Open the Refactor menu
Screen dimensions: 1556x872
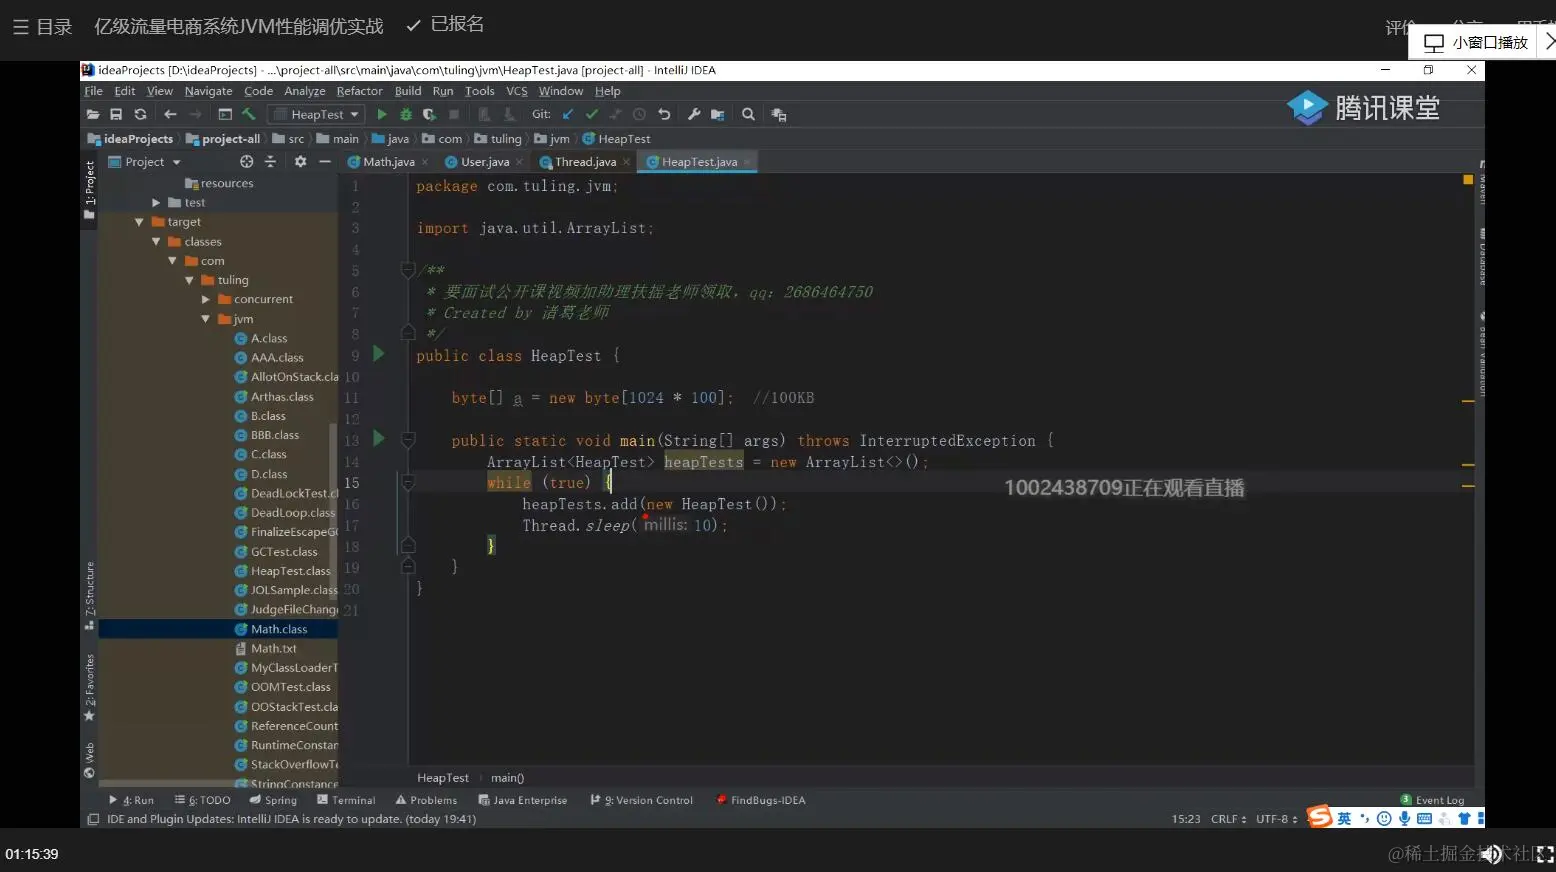(359, 91)
